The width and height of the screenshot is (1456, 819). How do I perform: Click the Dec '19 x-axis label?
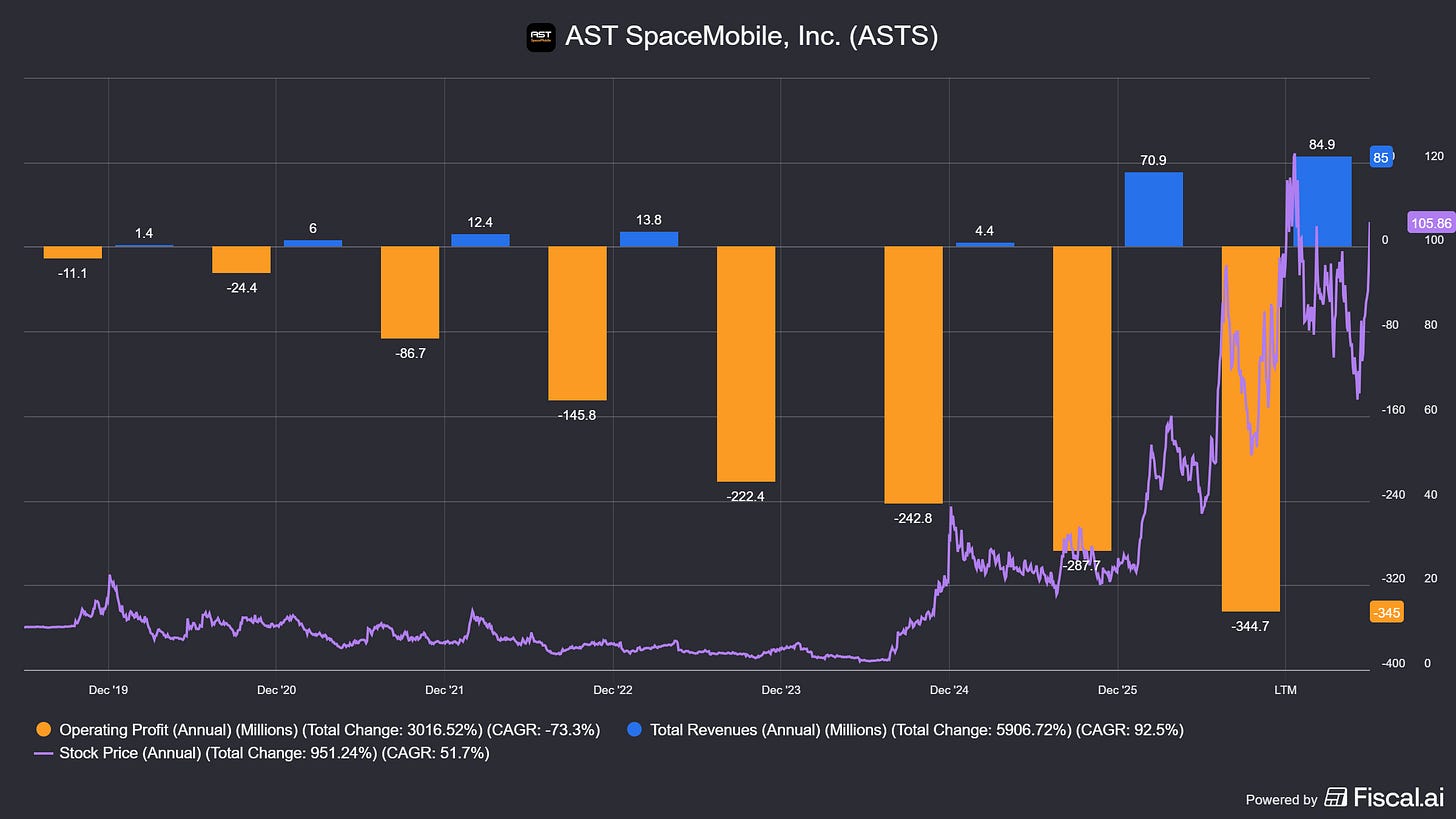point(108,690)
